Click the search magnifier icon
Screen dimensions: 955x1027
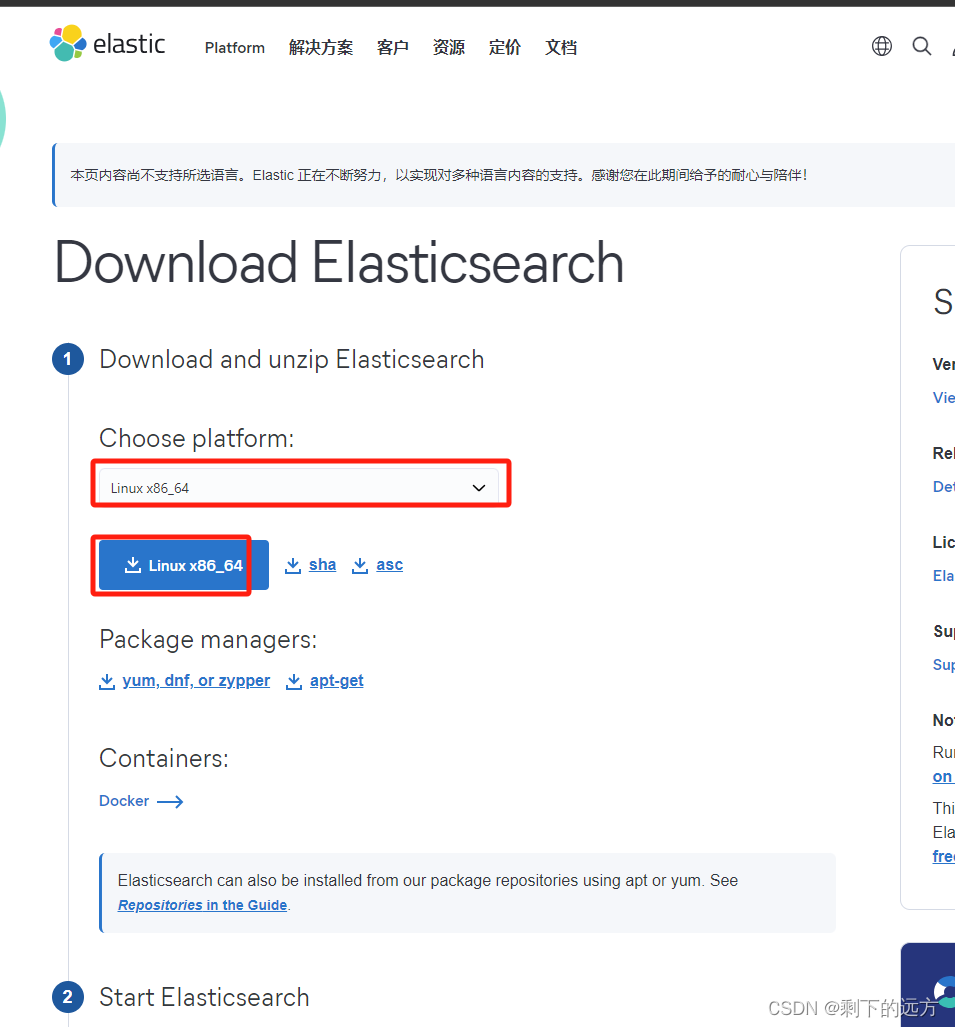point(922,46)
